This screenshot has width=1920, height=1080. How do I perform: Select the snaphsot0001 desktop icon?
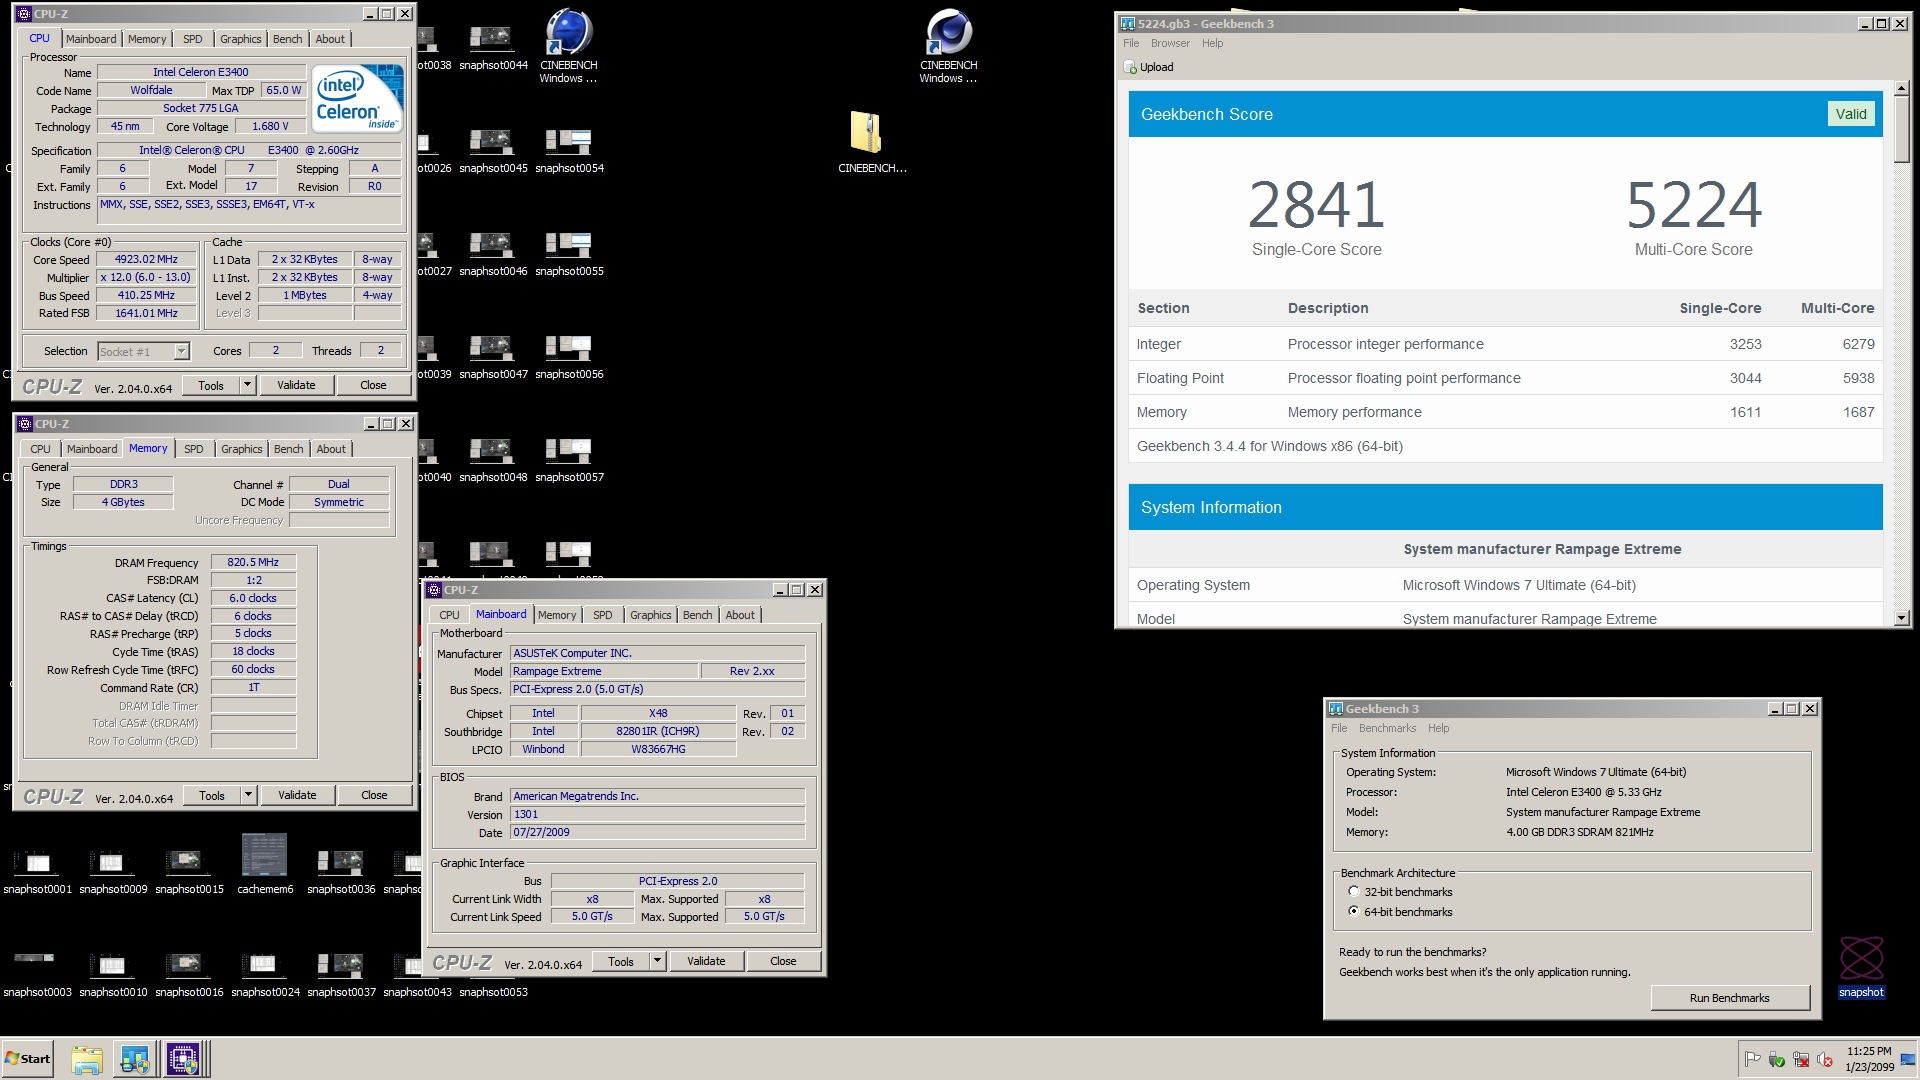[37, 870]
